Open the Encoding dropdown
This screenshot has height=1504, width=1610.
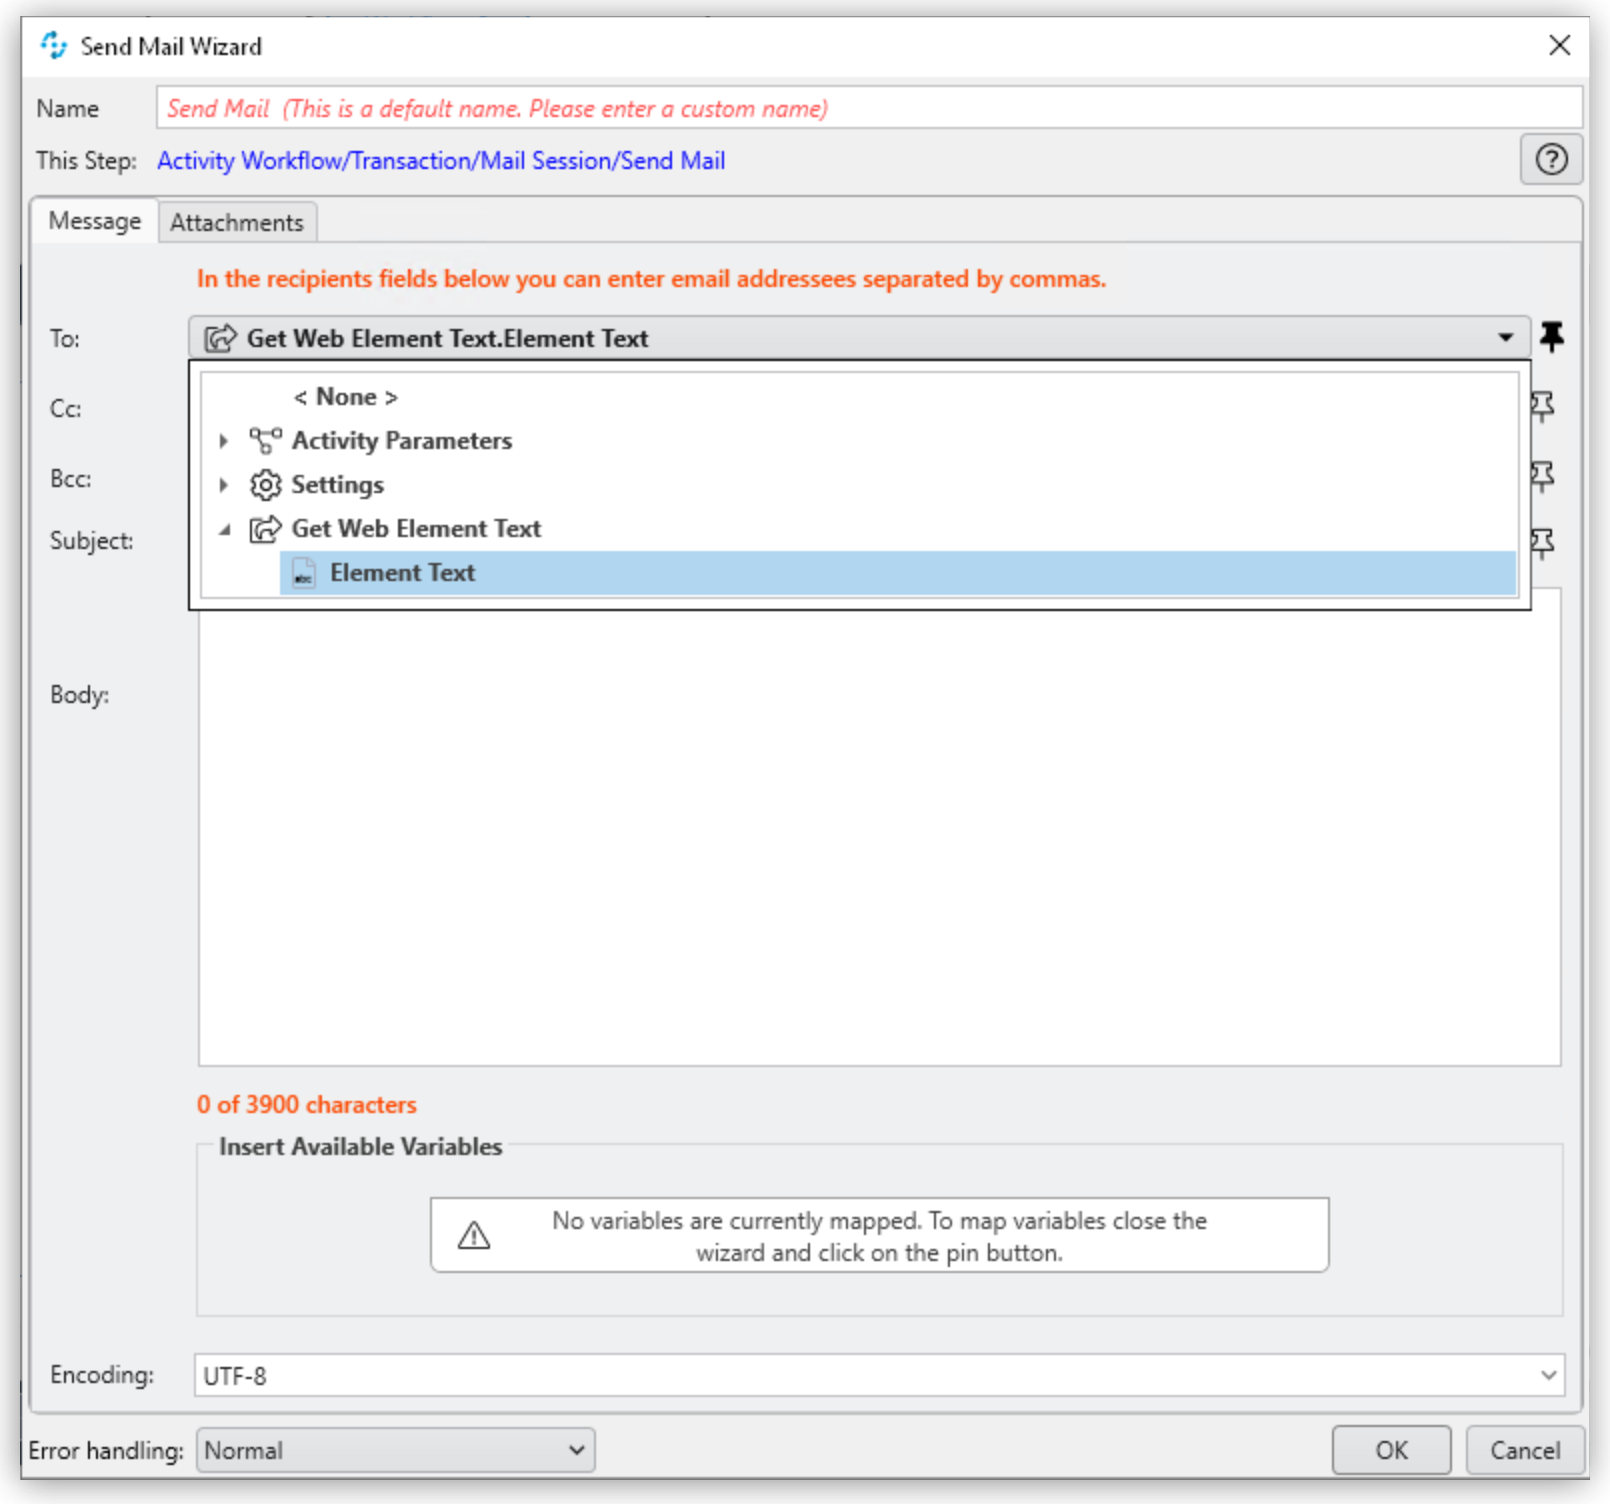pos(1548,1374)
